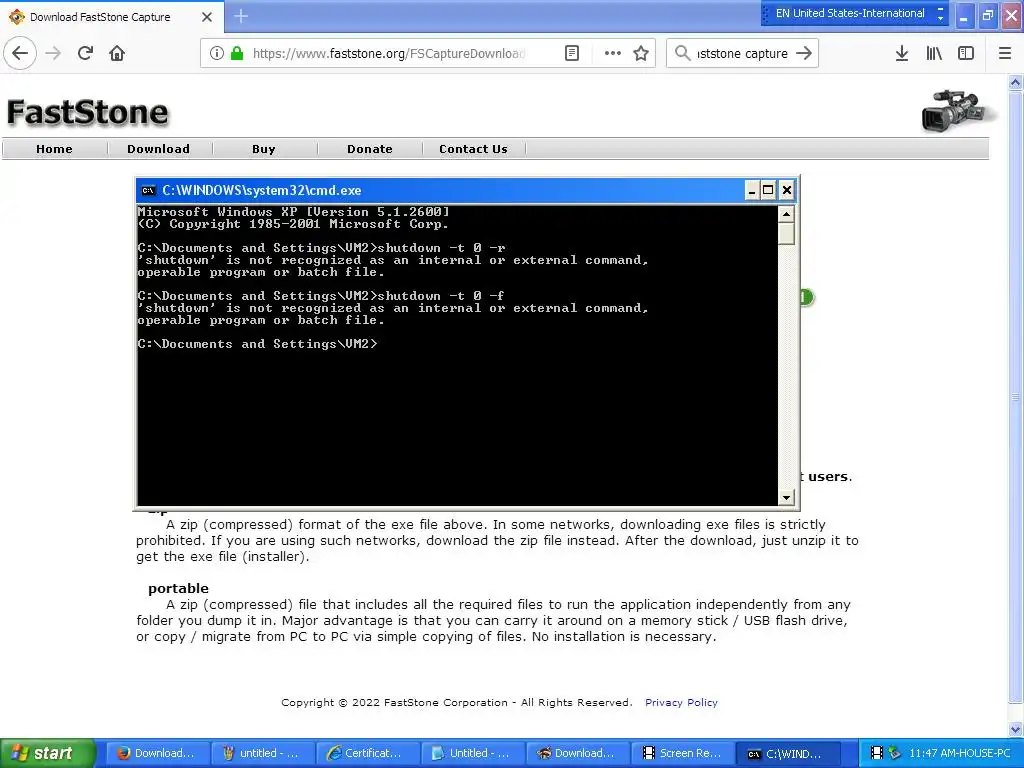Switch to second Download taskbar button
The height and width of the screenshot is (768, 1024).
[578, 753]
